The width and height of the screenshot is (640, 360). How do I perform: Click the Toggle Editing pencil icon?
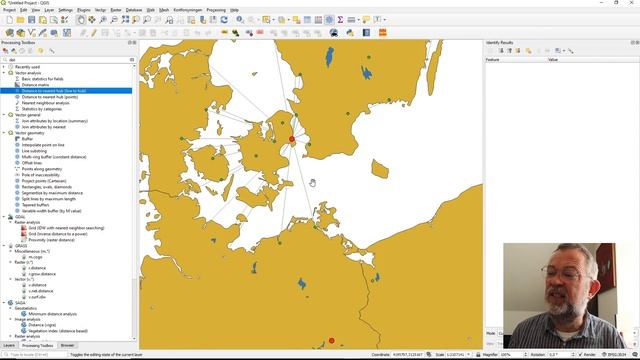pyautogui.click(x=94, y=33)
